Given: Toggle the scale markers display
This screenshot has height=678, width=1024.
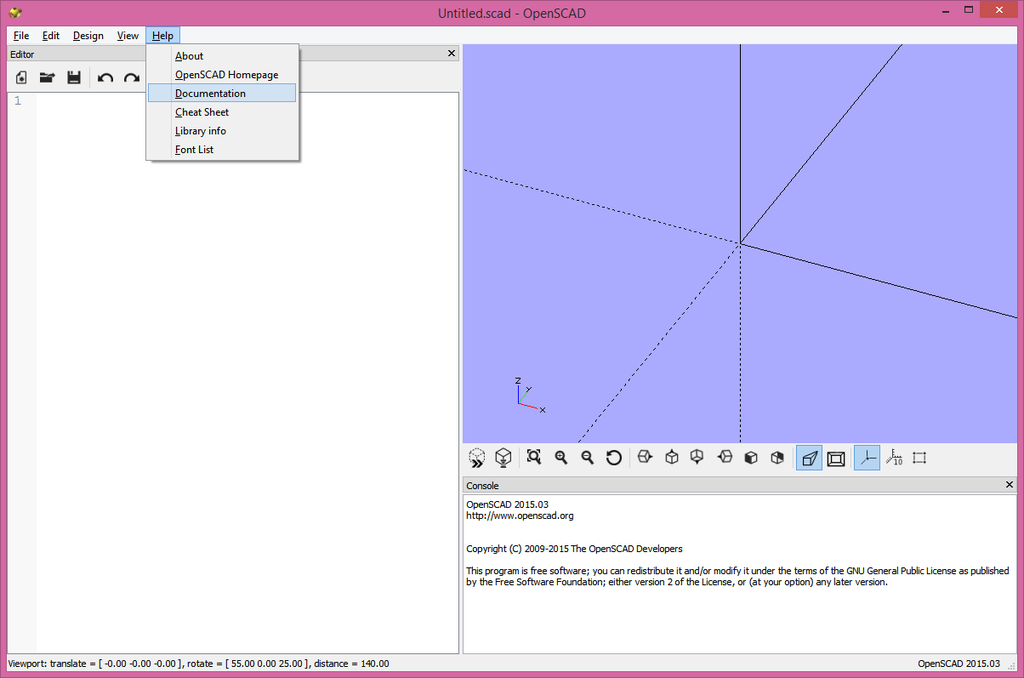Looking at the screenshot, I should [894, 457].
